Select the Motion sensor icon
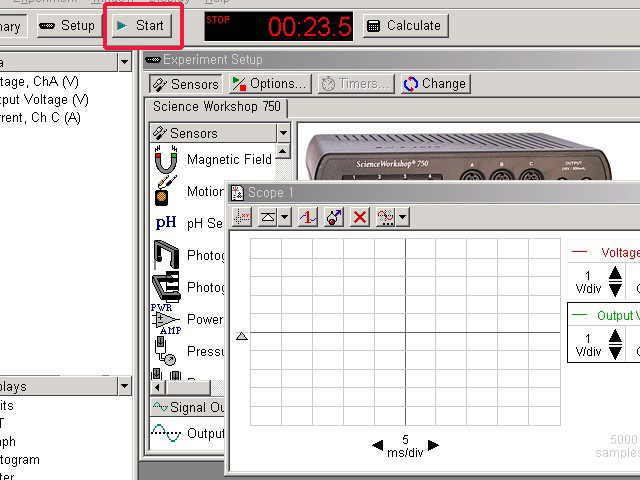 coord(165,191)
